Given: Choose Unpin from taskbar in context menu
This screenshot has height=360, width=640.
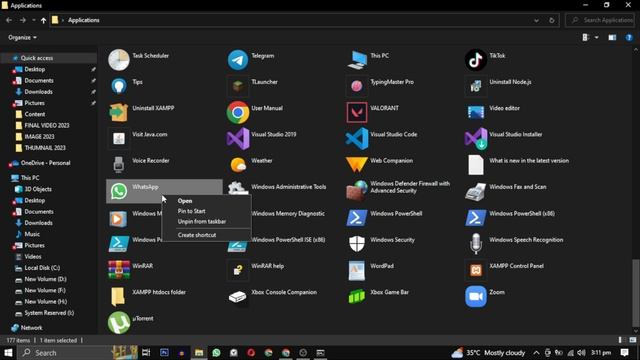Looking at the screenshot, I should click(202, 221).
